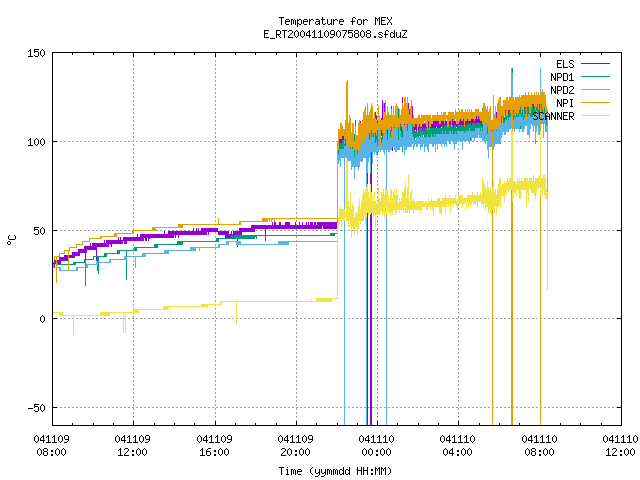Click the y-axis value 150
The image size is (640, 480).
tap(36, 53)
